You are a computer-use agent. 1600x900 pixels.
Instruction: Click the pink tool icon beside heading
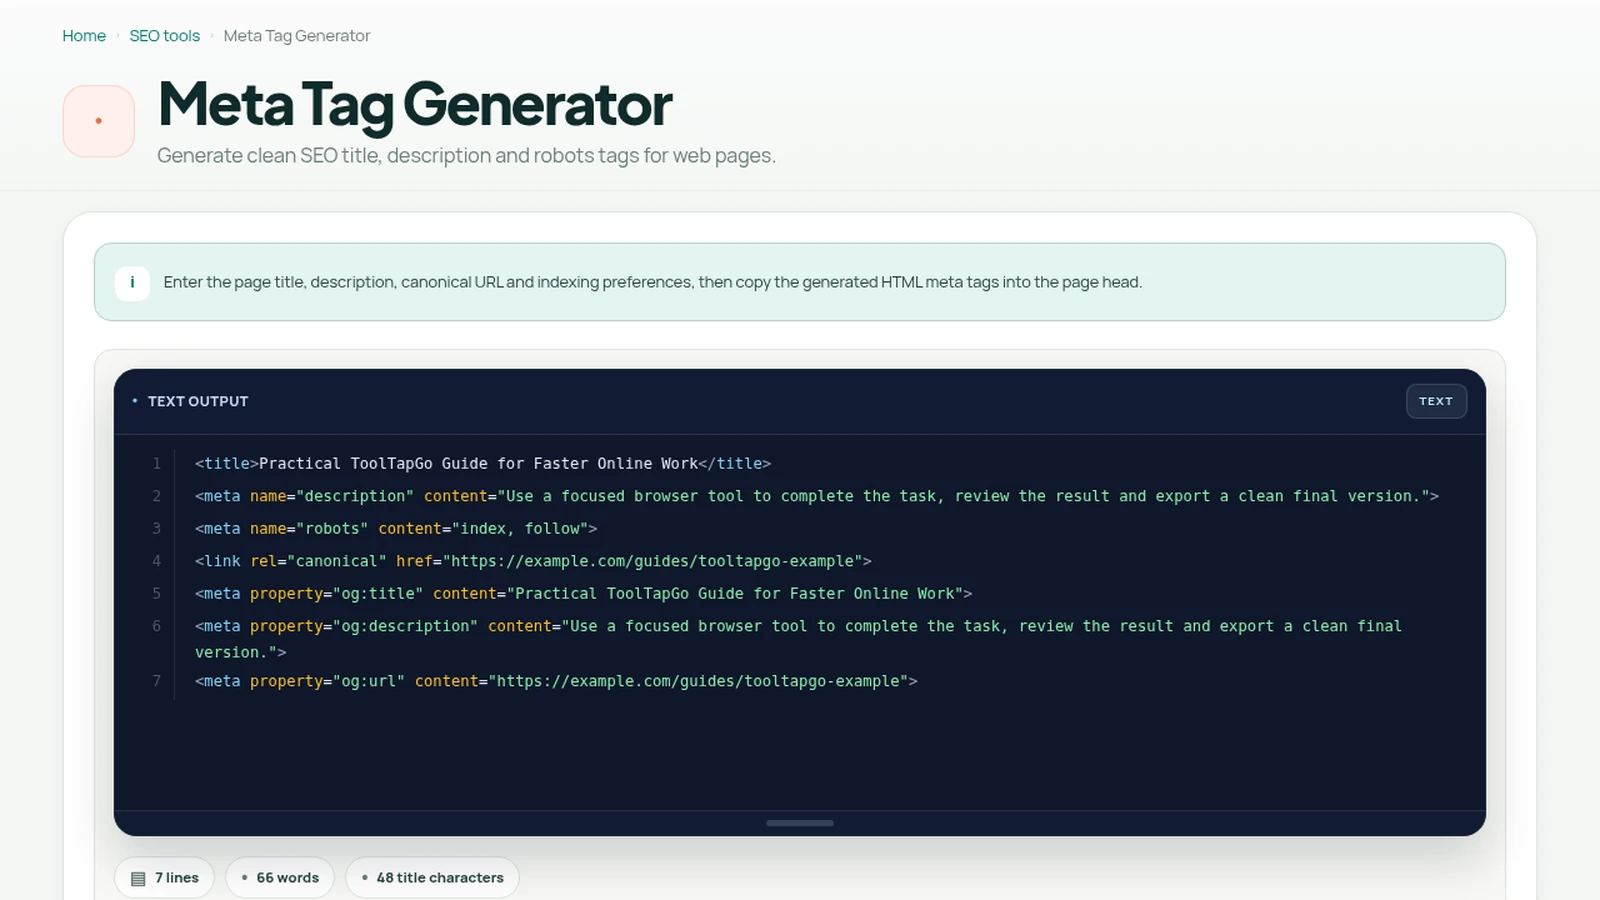pyautogui.click(x=99, y=121)
